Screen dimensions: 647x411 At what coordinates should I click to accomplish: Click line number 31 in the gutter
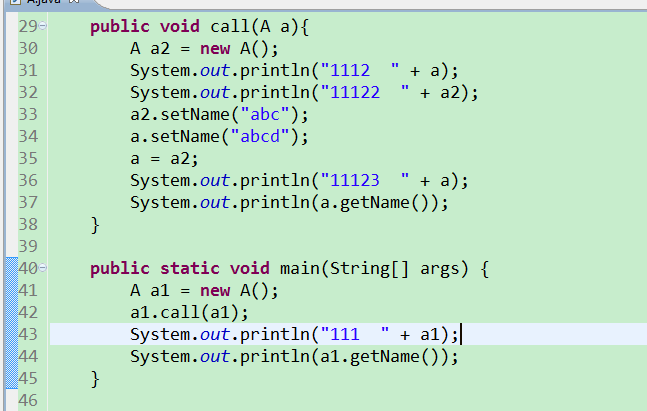coord(28,70)
